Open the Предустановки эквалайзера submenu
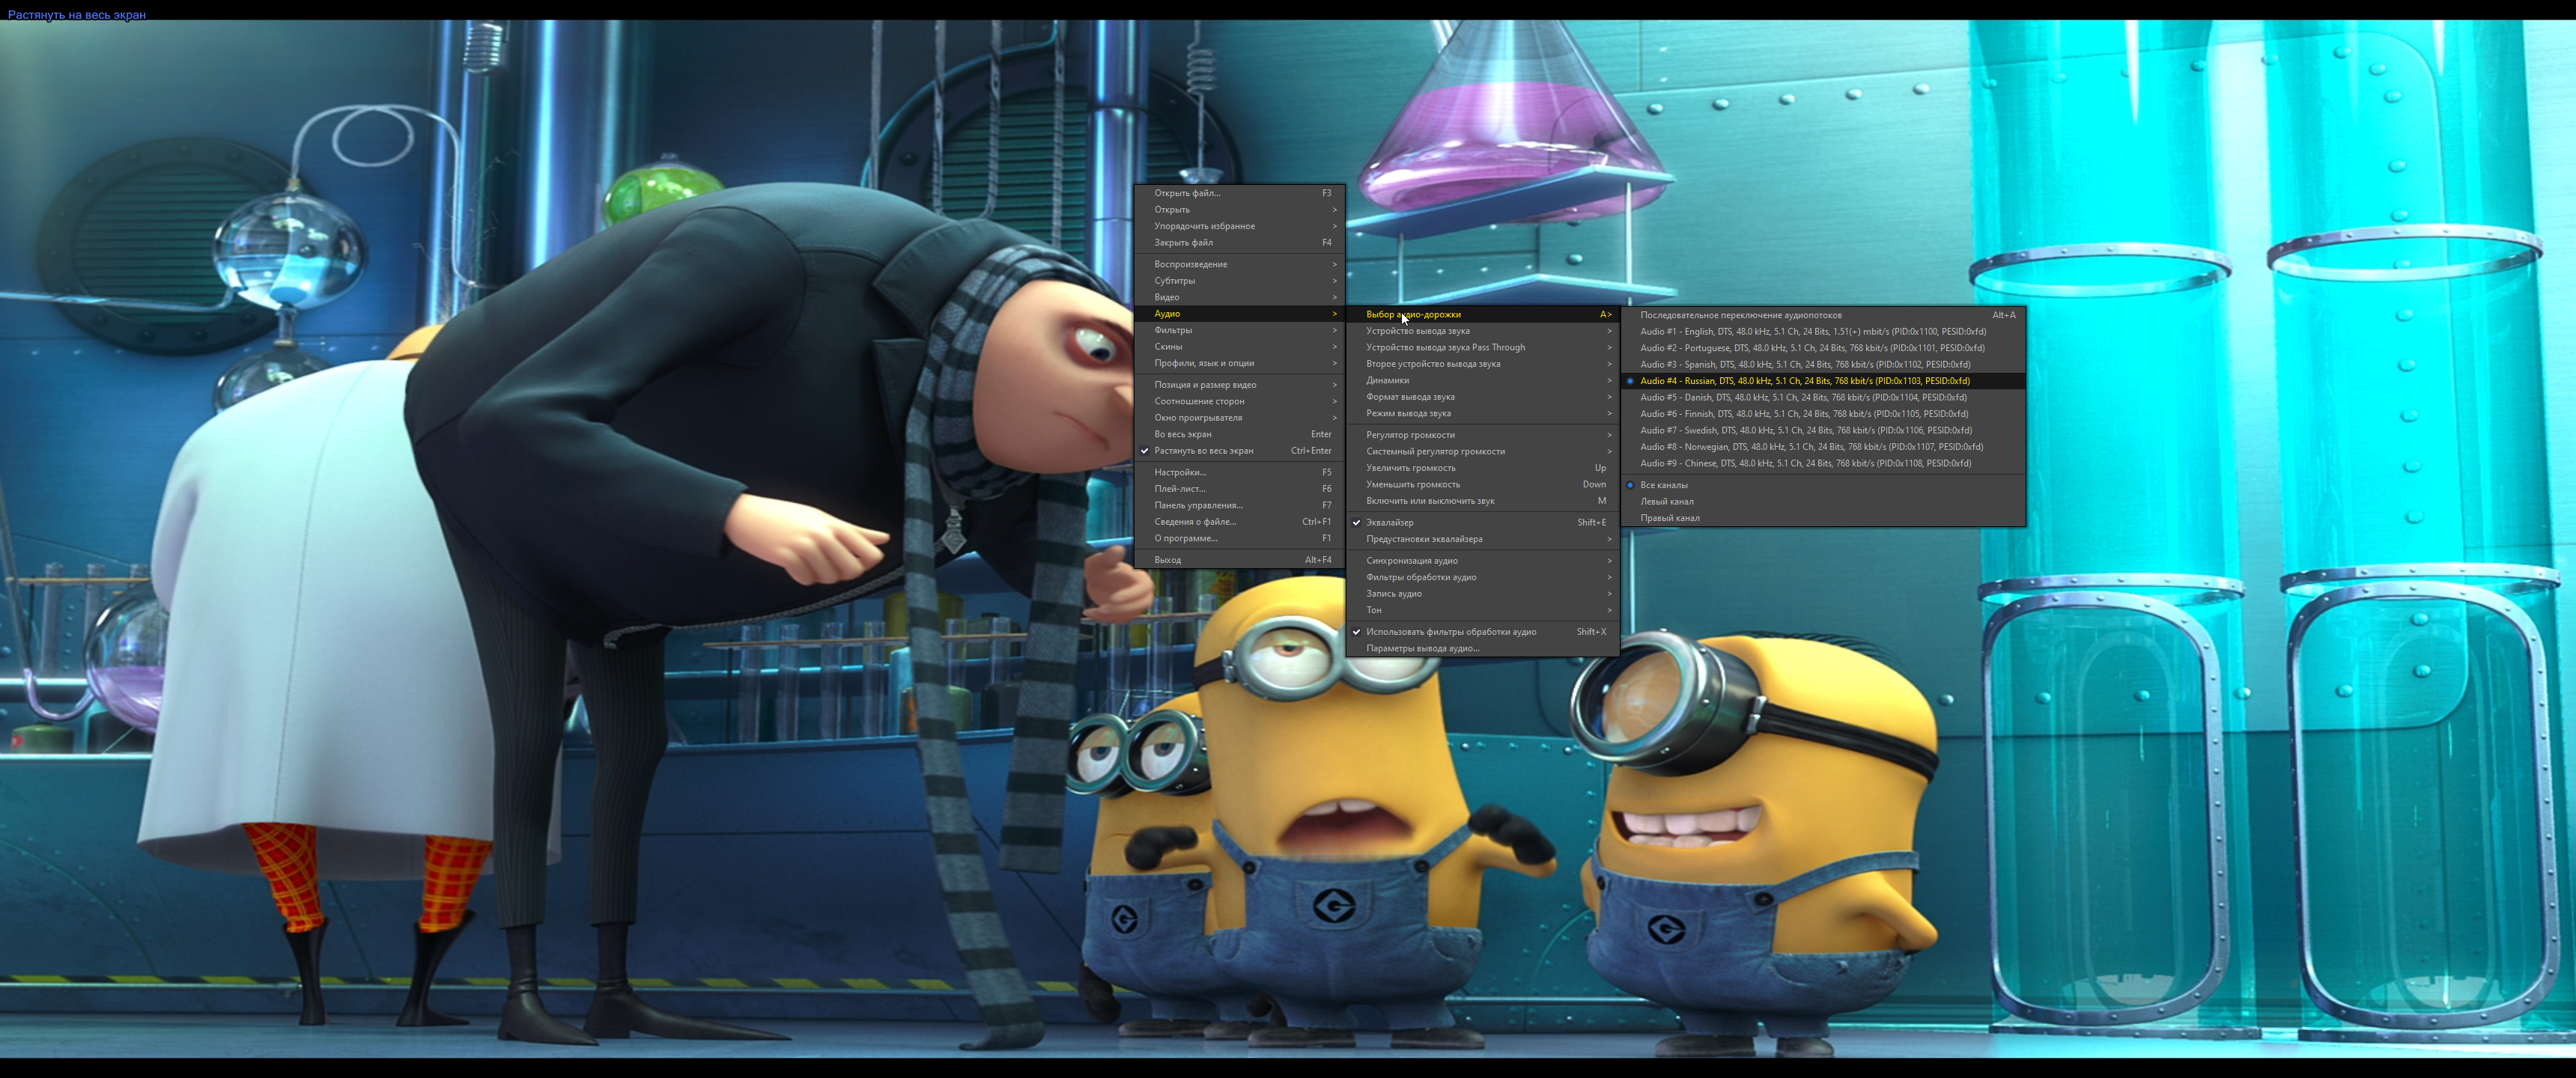 1424,539
